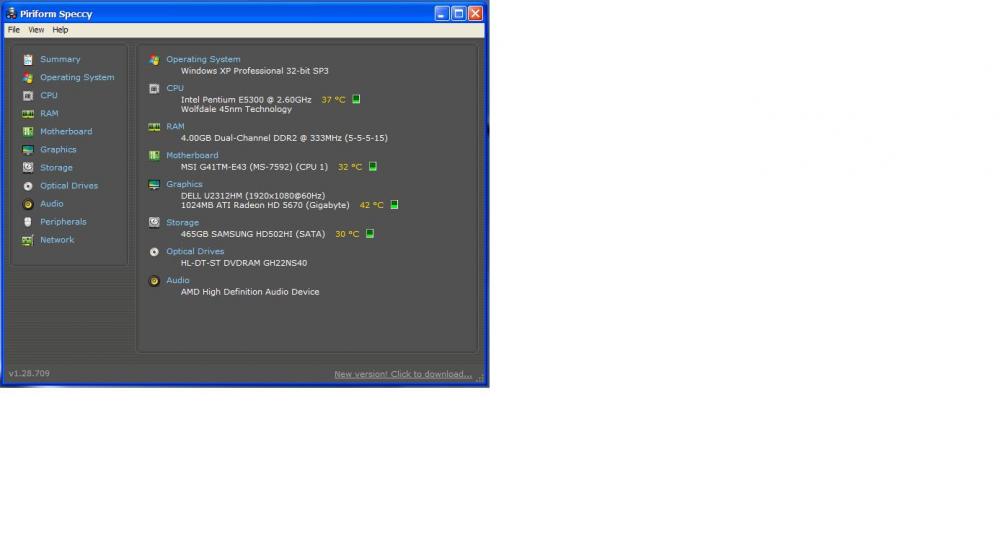The image size is (1000, 551).
Task: Click the CPU chip icon in sidebar
Action: [28, 96]
